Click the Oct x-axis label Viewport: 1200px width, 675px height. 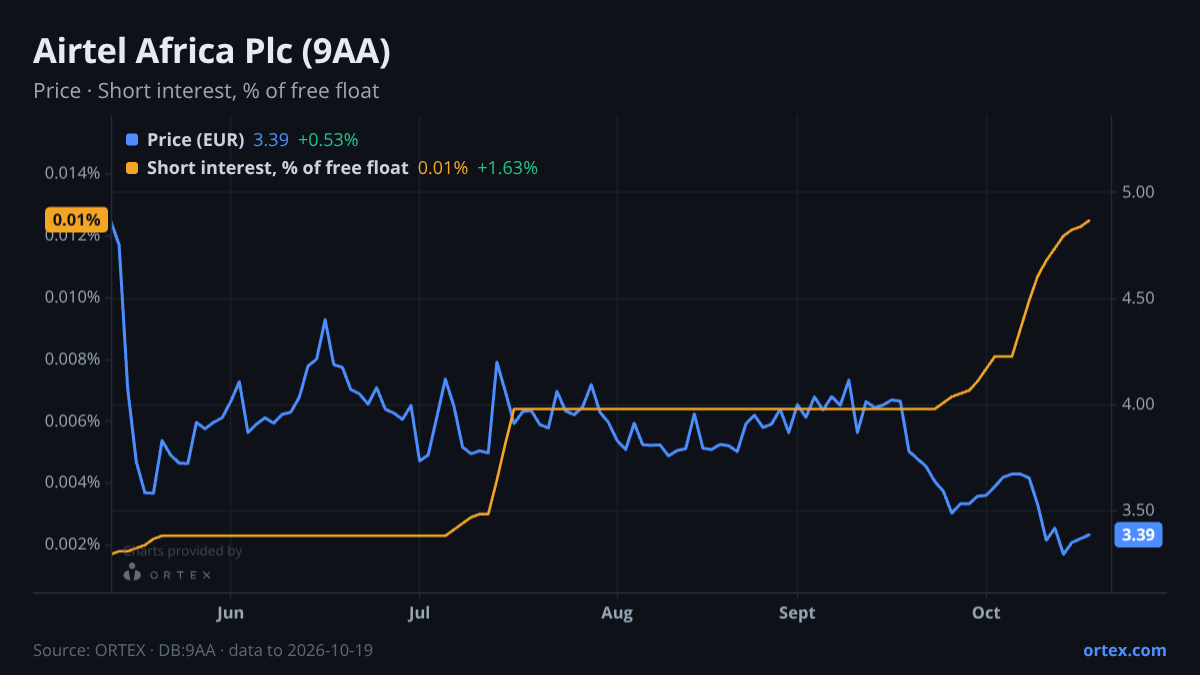pos(986,613)
